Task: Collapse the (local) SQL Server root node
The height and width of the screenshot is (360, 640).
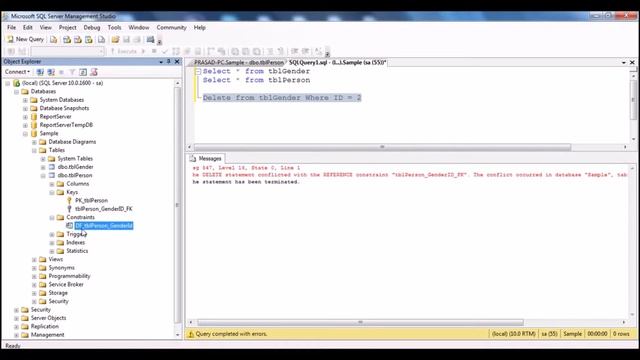Action: (x=8, y=83)
